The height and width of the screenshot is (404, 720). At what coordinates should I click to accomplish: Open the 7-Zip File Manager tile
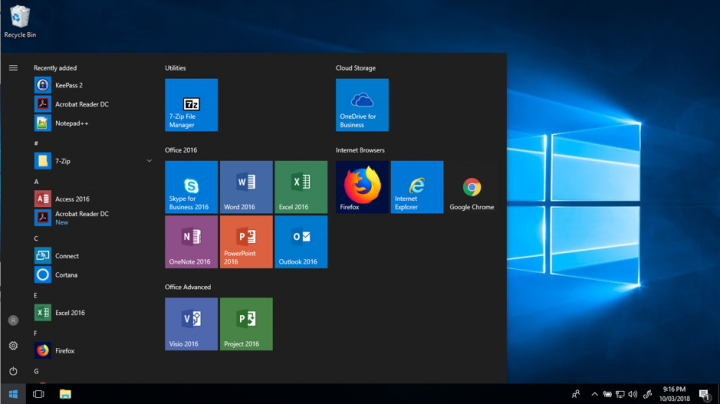191,105
